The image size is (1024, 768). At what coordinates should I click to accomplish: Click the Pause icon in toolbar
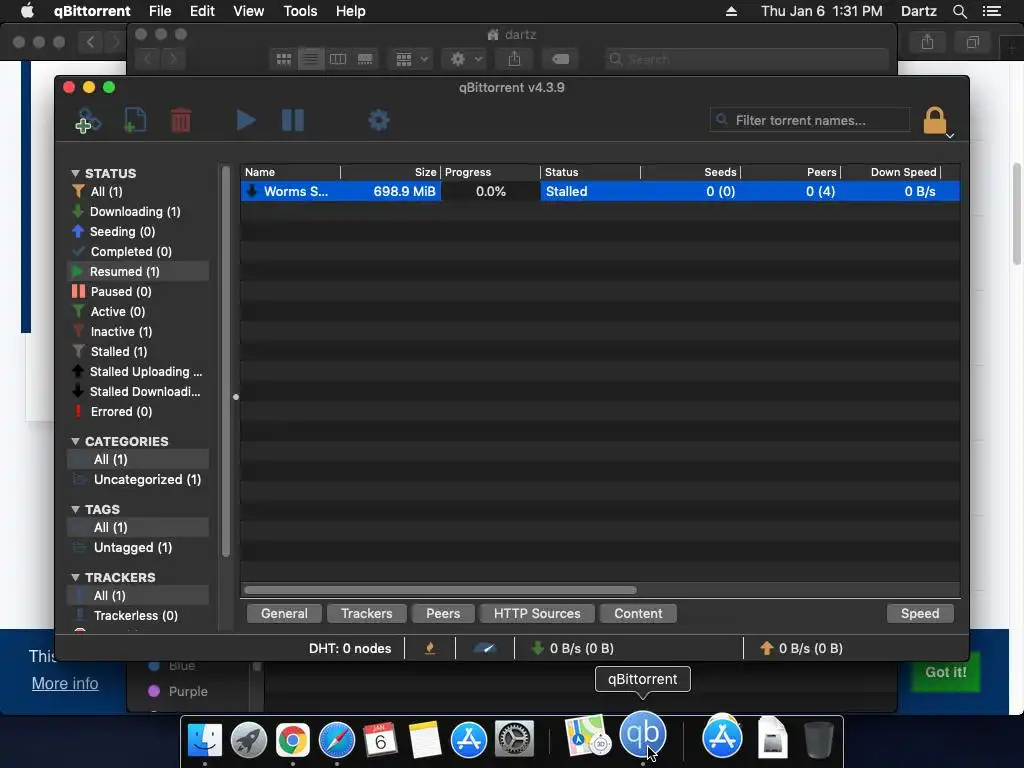(x=293, y=120)
